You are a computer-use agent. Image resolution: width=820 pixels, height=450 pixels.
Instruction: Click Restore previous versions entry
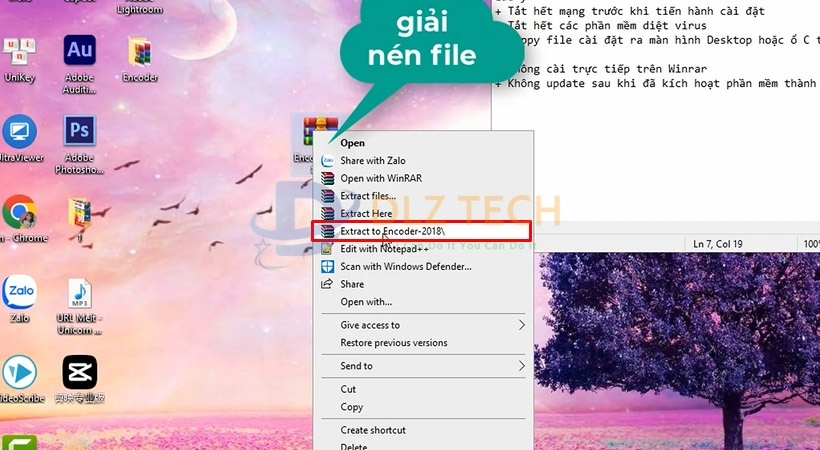(x=394, y=343)
